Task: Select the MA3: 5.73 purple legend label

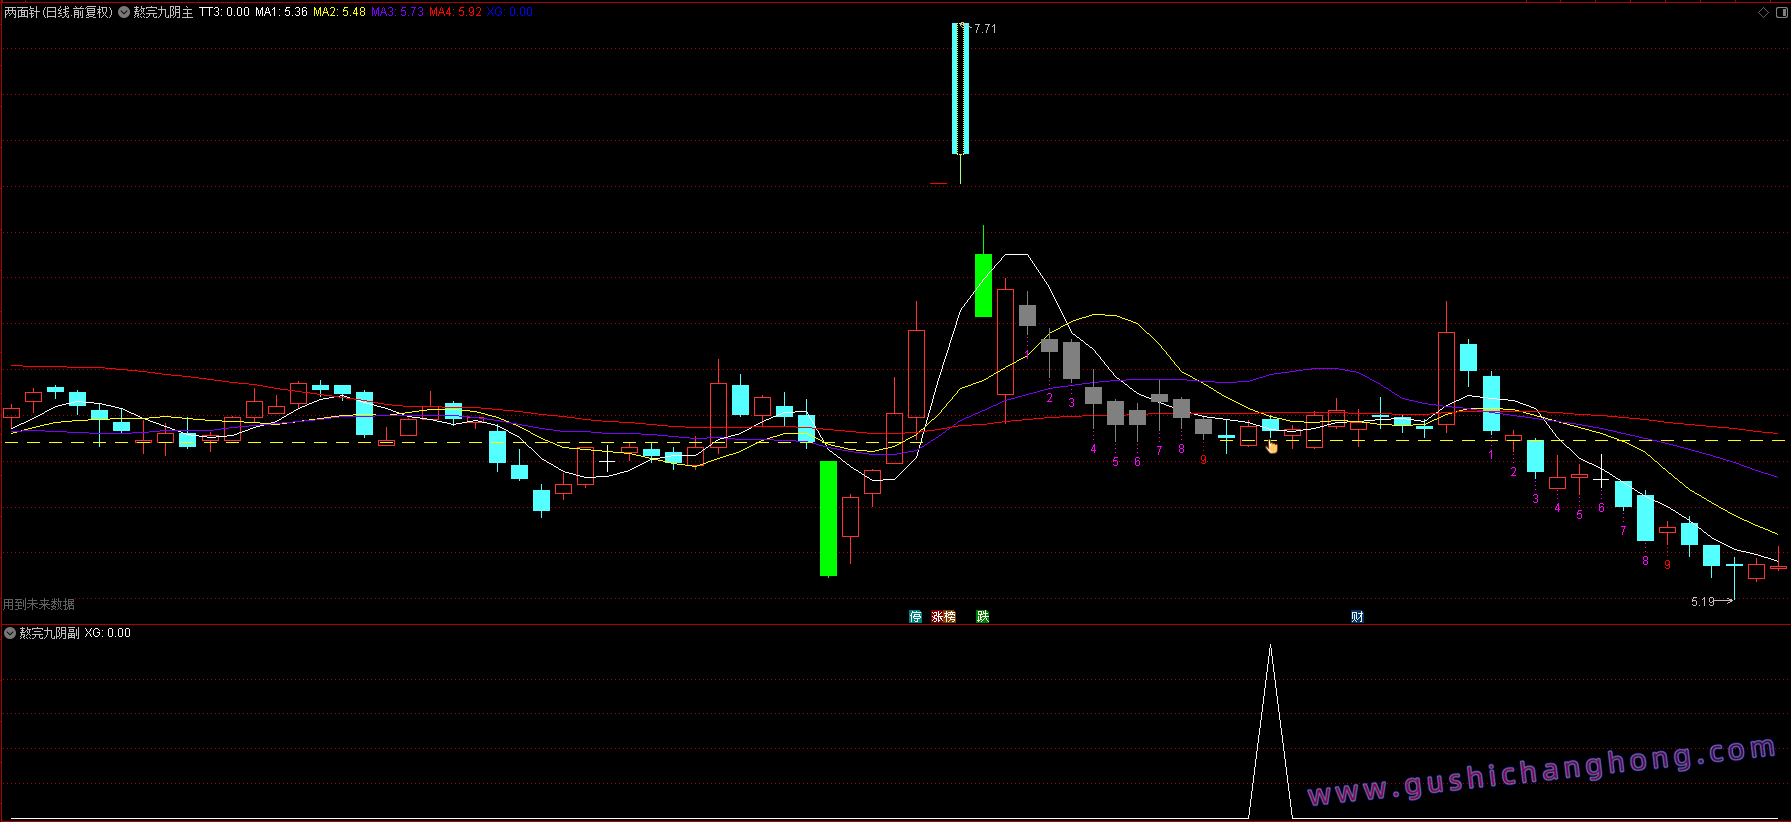Action: click(397, 12)
